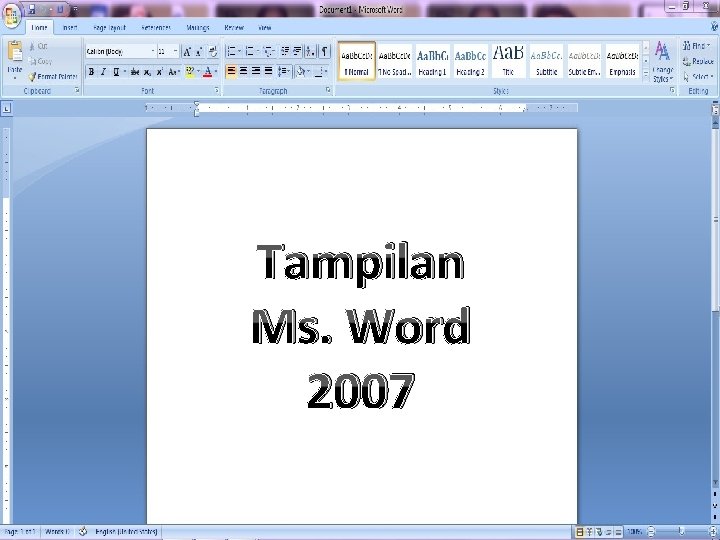Click the proofing errors status icon
The image size is (720, 540).
[x=83, y=532]
